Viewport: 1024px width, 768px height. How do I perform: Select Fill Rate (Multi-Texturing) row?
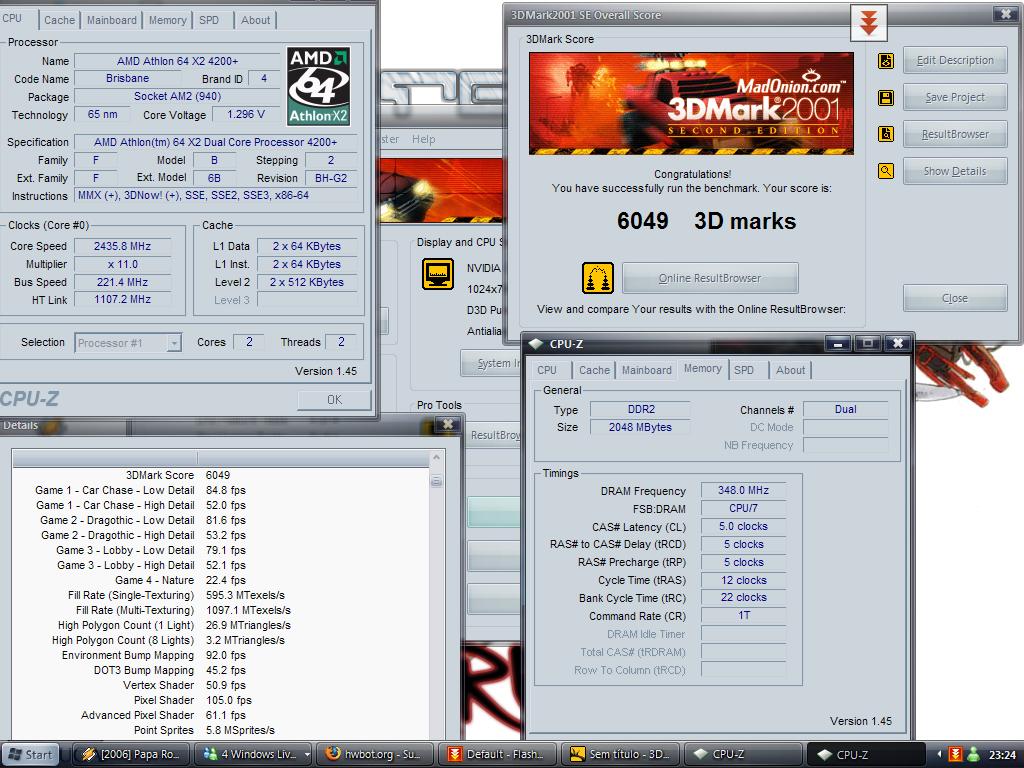pyautogui.click(x=222, y=611)
